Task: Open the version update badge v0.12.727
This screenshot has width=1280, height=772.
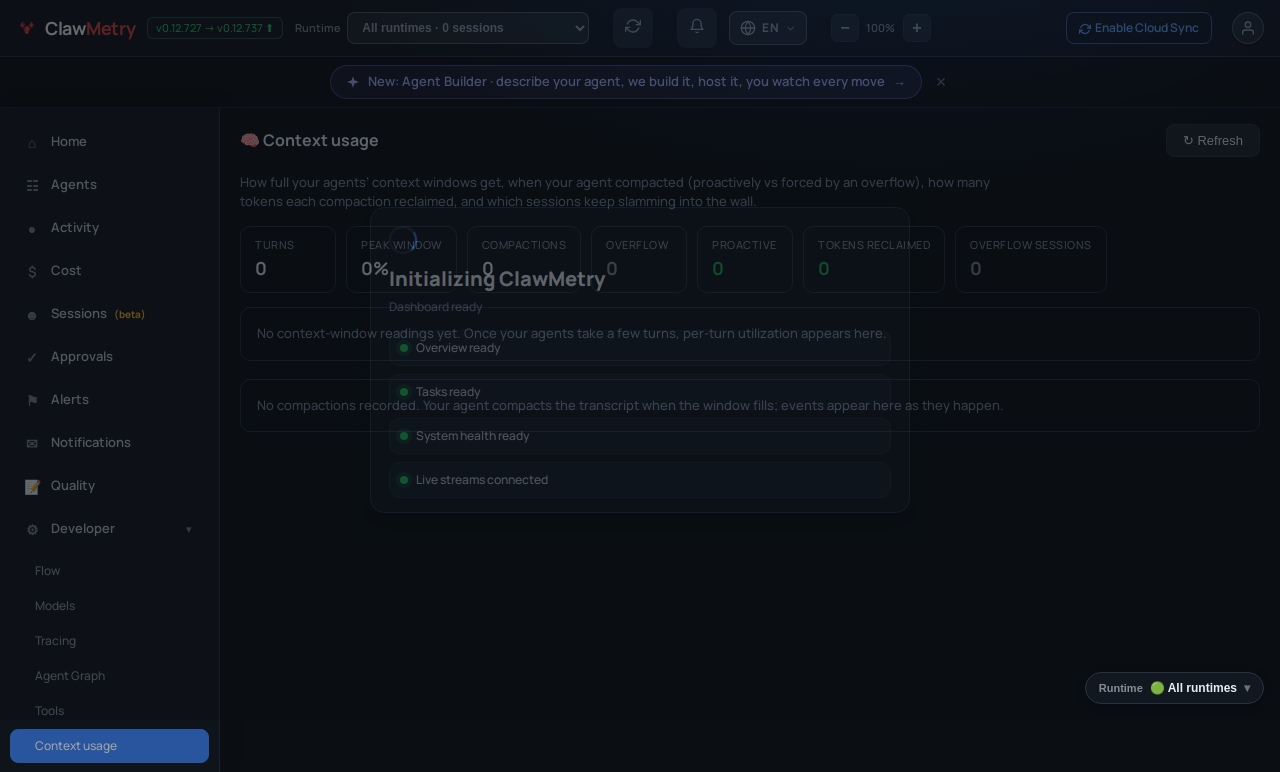Action: tap(215, 28)
